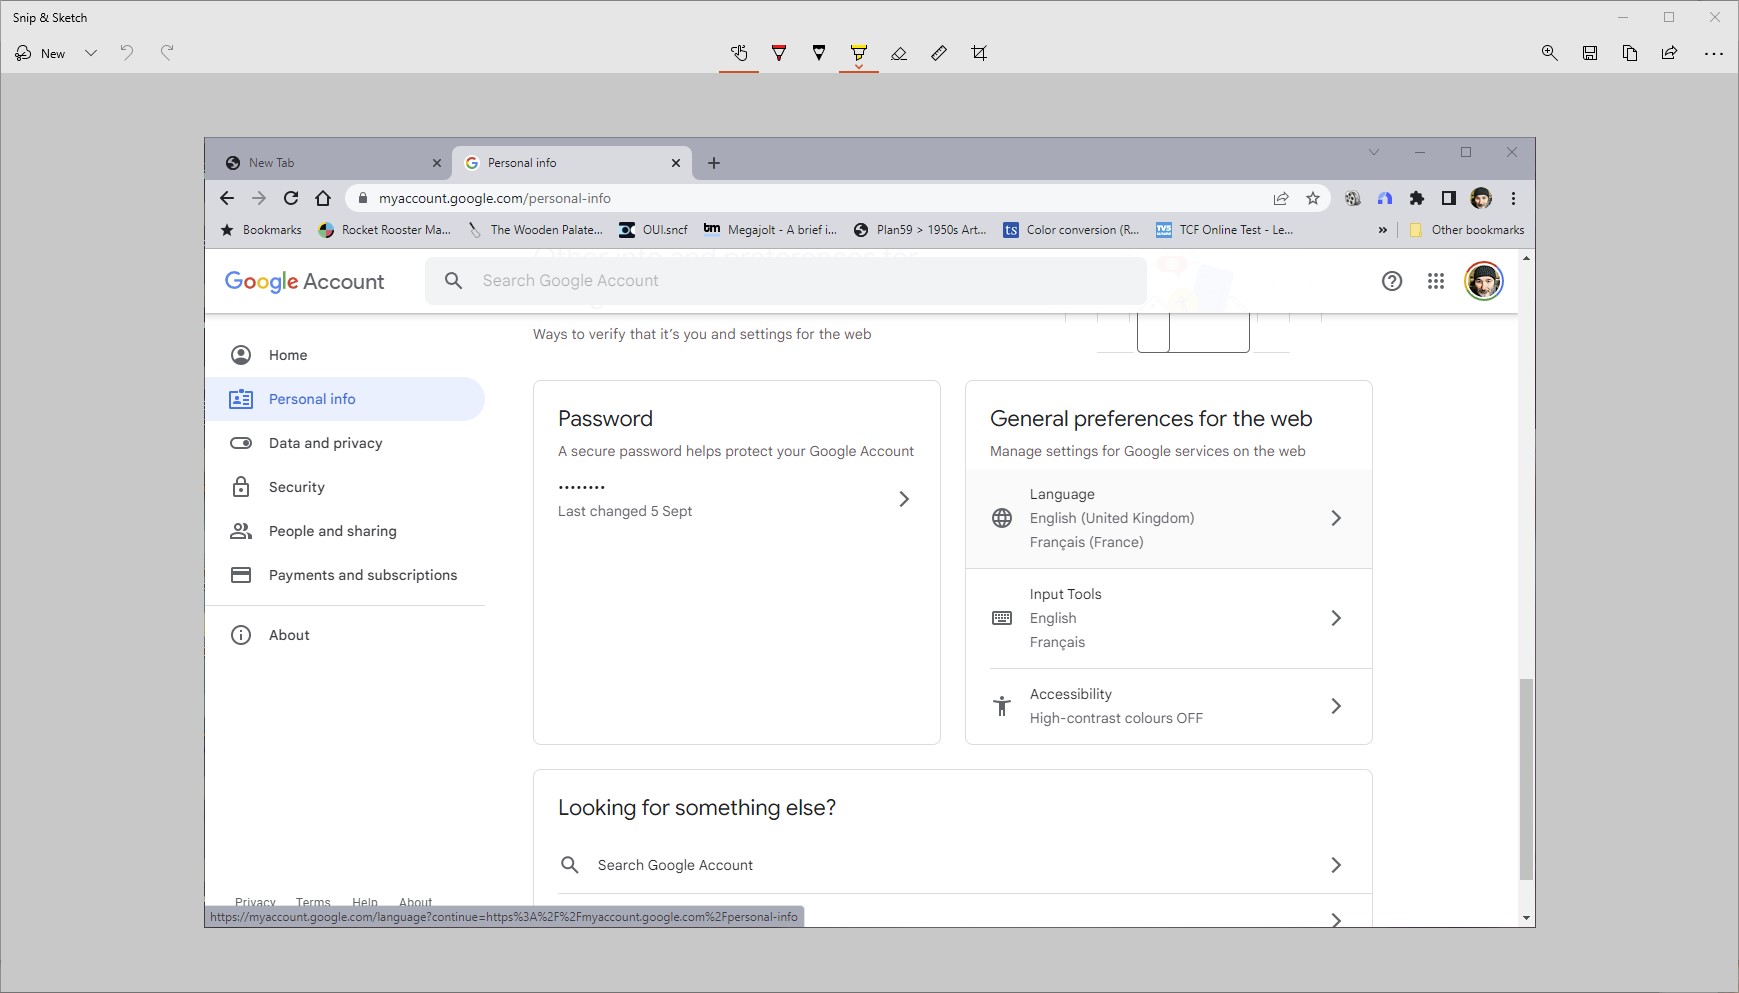Select the image crop tool

[x=979, y=53]
